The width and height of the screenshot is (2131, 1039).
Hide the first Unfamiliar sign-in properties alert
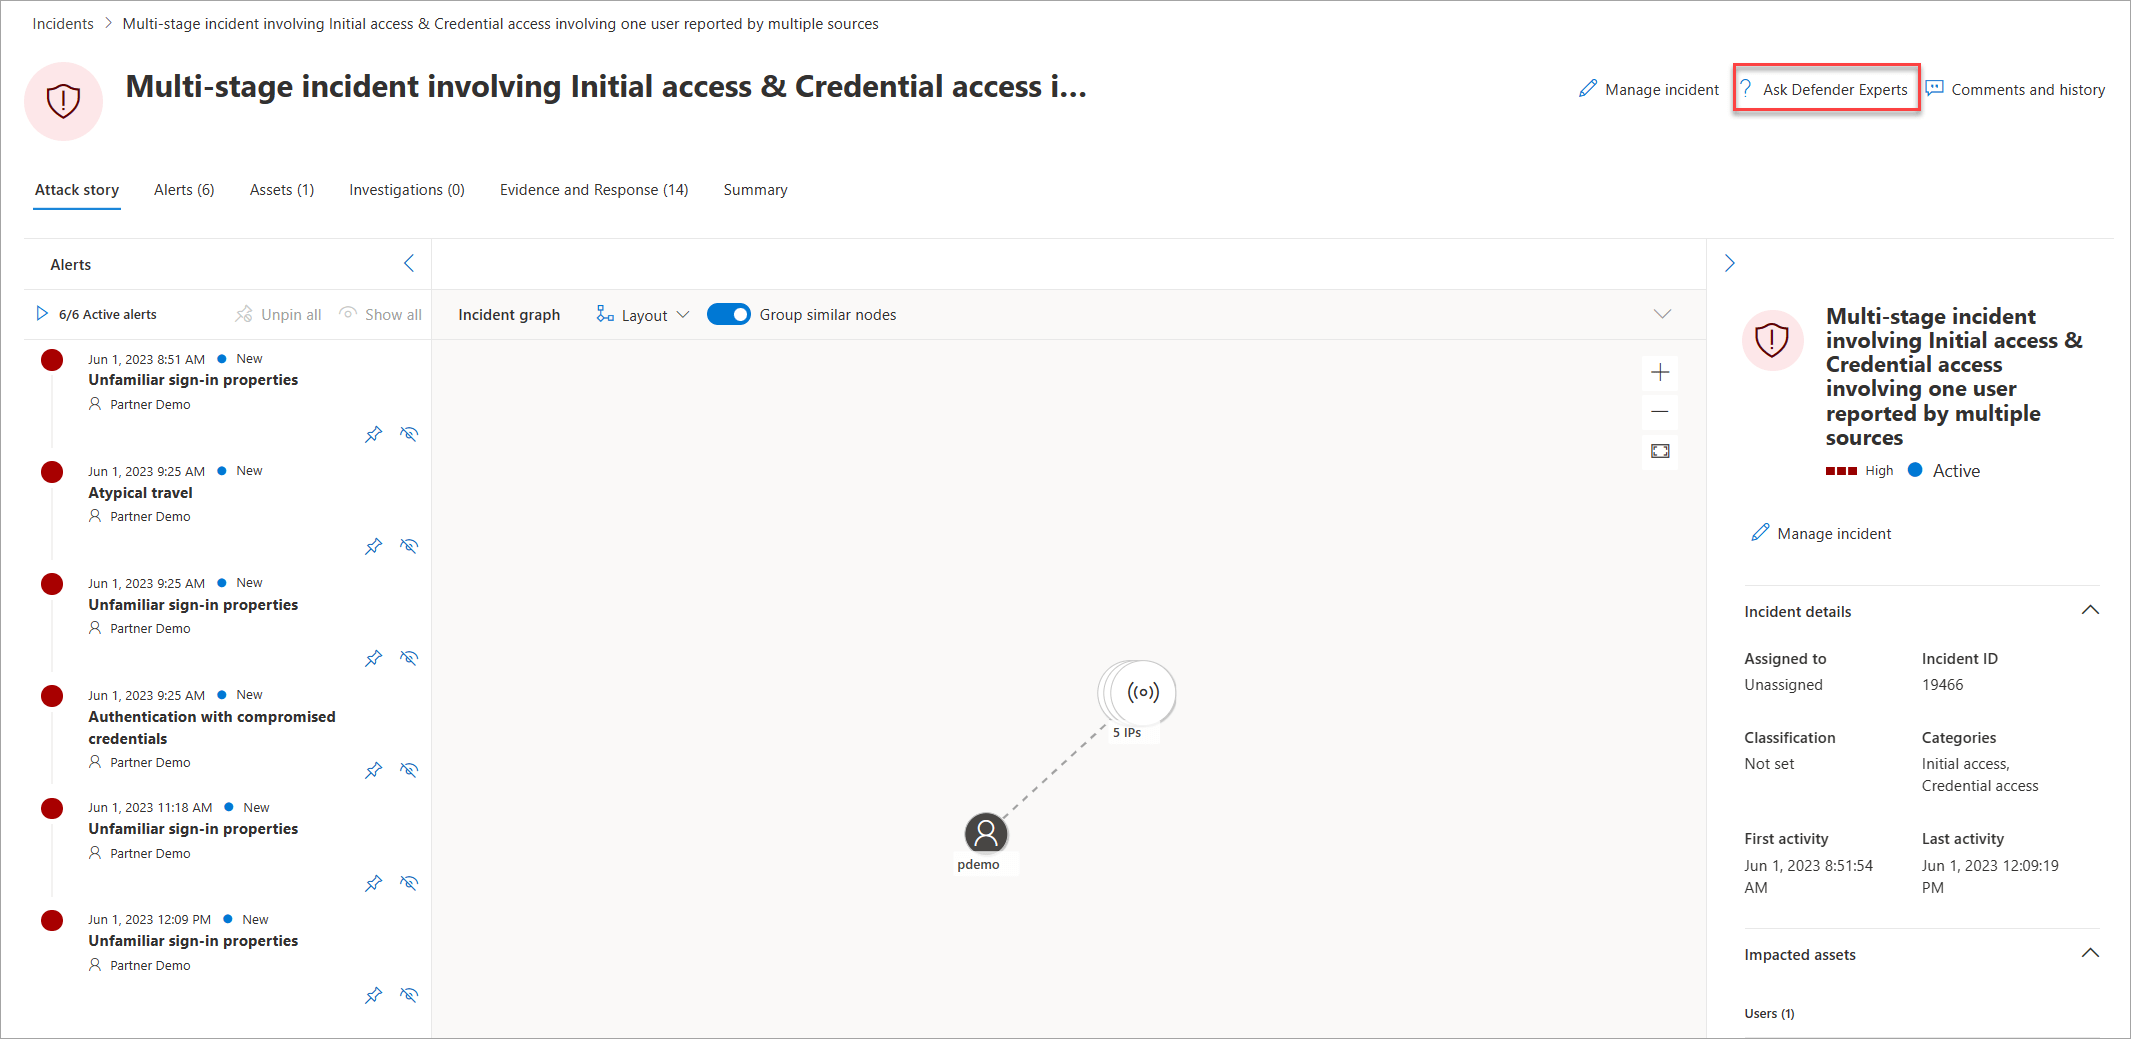(409, 434)
